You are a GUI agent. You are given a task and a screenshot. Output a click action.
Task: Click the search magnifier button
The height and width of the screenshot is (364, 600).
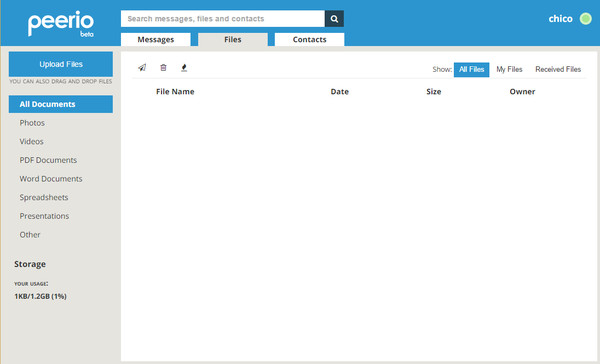pyautogui.click(x=334, y=19)
